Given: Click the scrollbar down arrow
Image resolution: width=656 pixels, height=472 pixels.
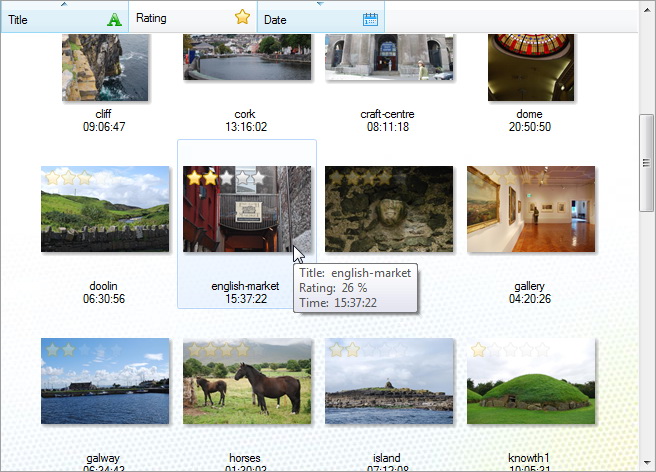Looking at the screenshot, I should tap(647, 462).
